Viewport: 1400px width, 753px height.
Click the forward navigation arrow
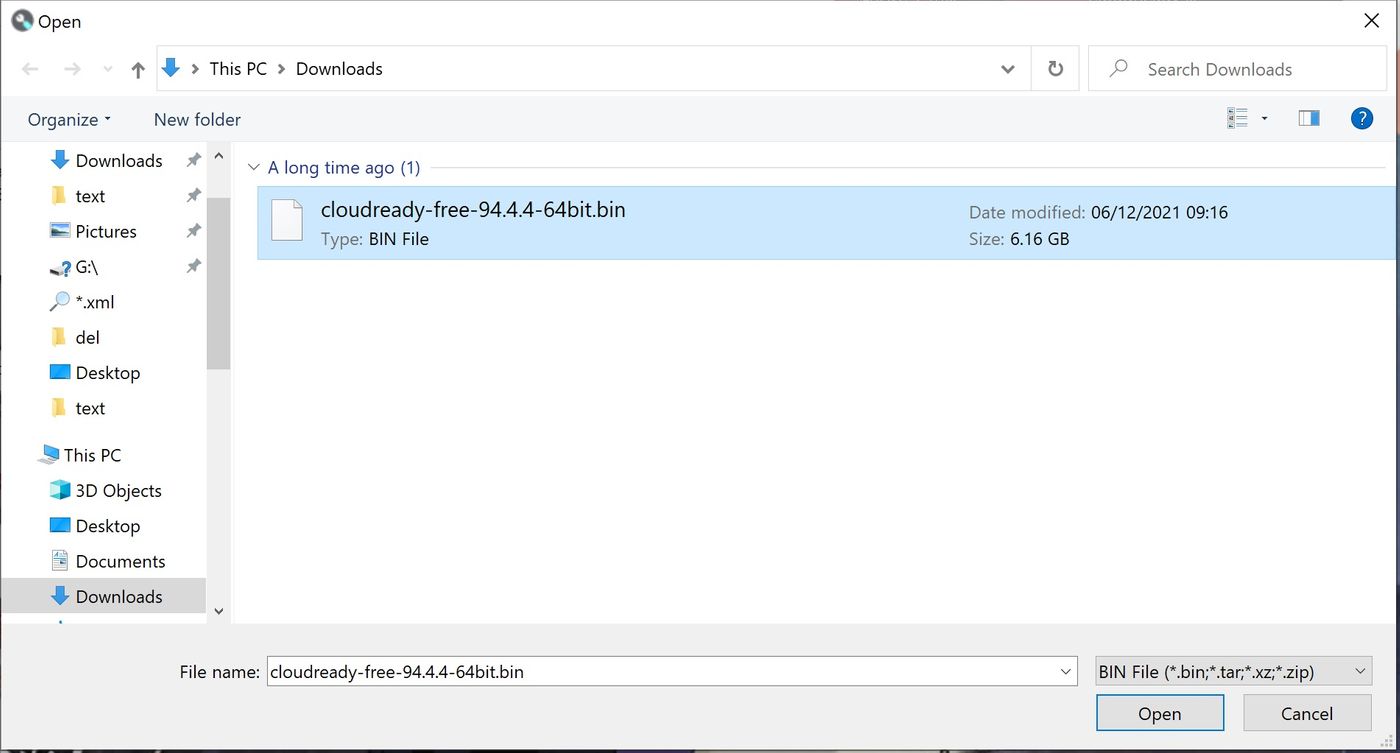point(72,69)
